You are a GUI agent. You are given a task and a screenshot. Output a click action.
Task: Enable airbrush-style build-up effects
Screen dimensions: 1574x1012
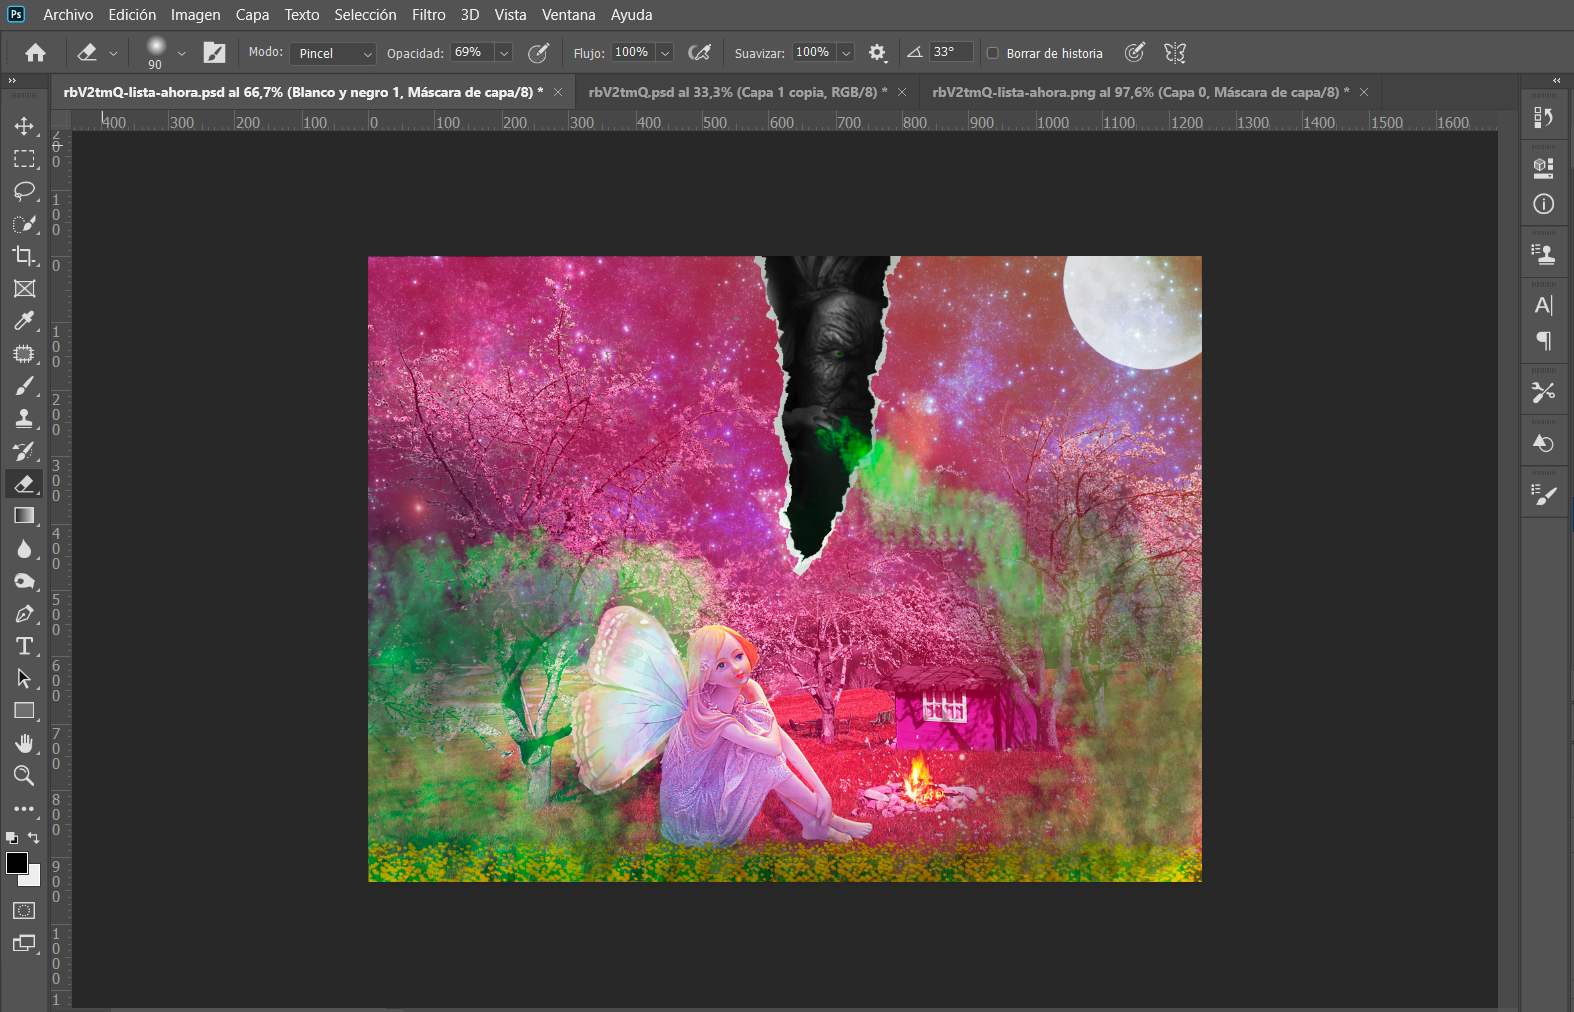click(700, 53)
